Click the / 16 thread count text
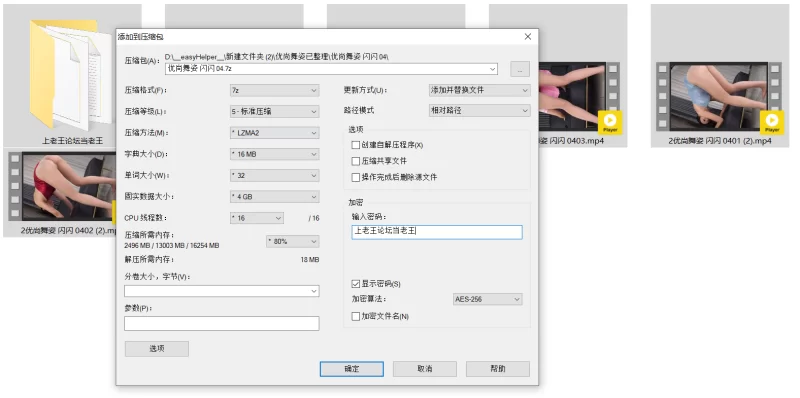800x398 pixels. pos(314,218)
